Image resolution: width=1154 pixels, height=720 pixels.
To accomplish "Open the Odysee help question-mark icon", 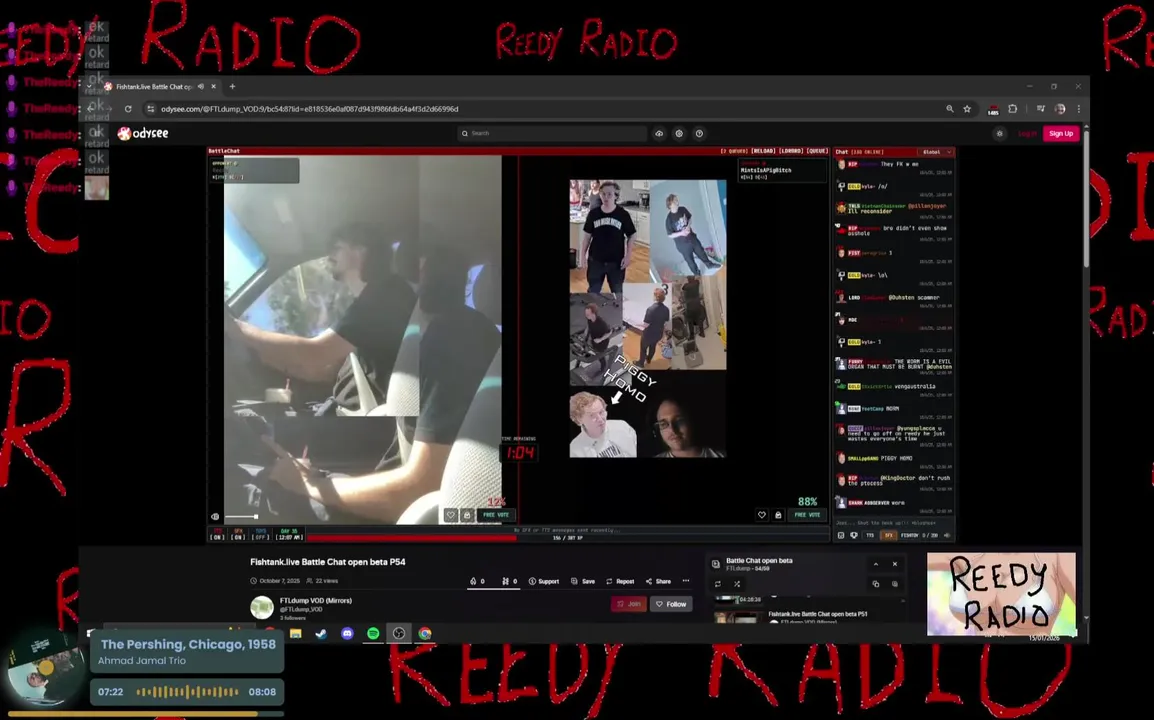I will point(699,133).
